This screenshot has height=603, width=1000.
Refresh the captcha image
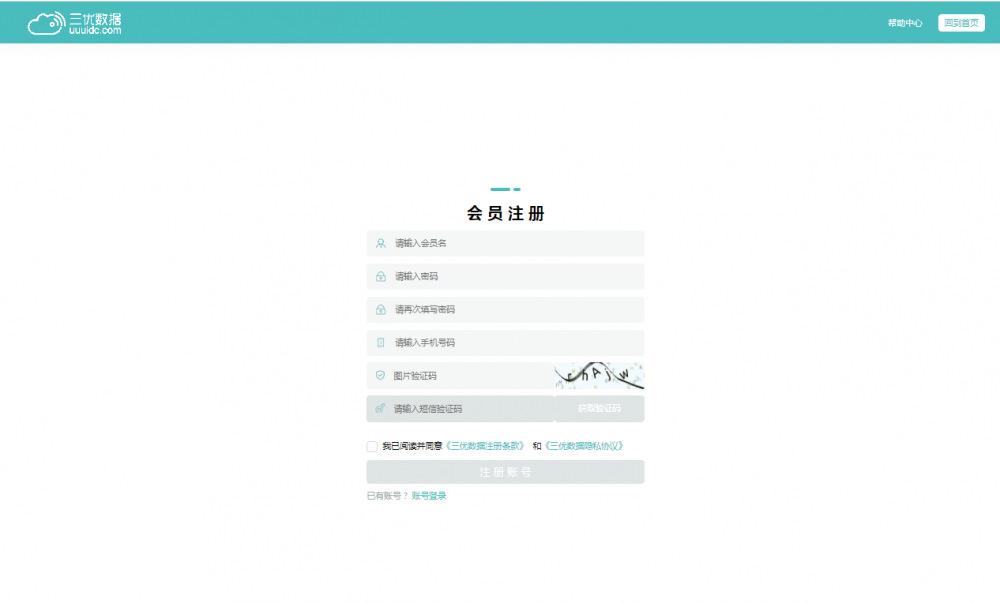click(599, 375)
